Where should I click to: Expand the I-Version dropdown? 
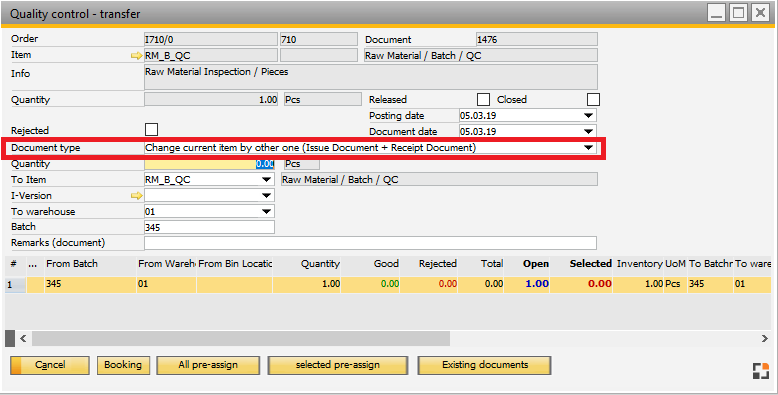tap(266, 196)
